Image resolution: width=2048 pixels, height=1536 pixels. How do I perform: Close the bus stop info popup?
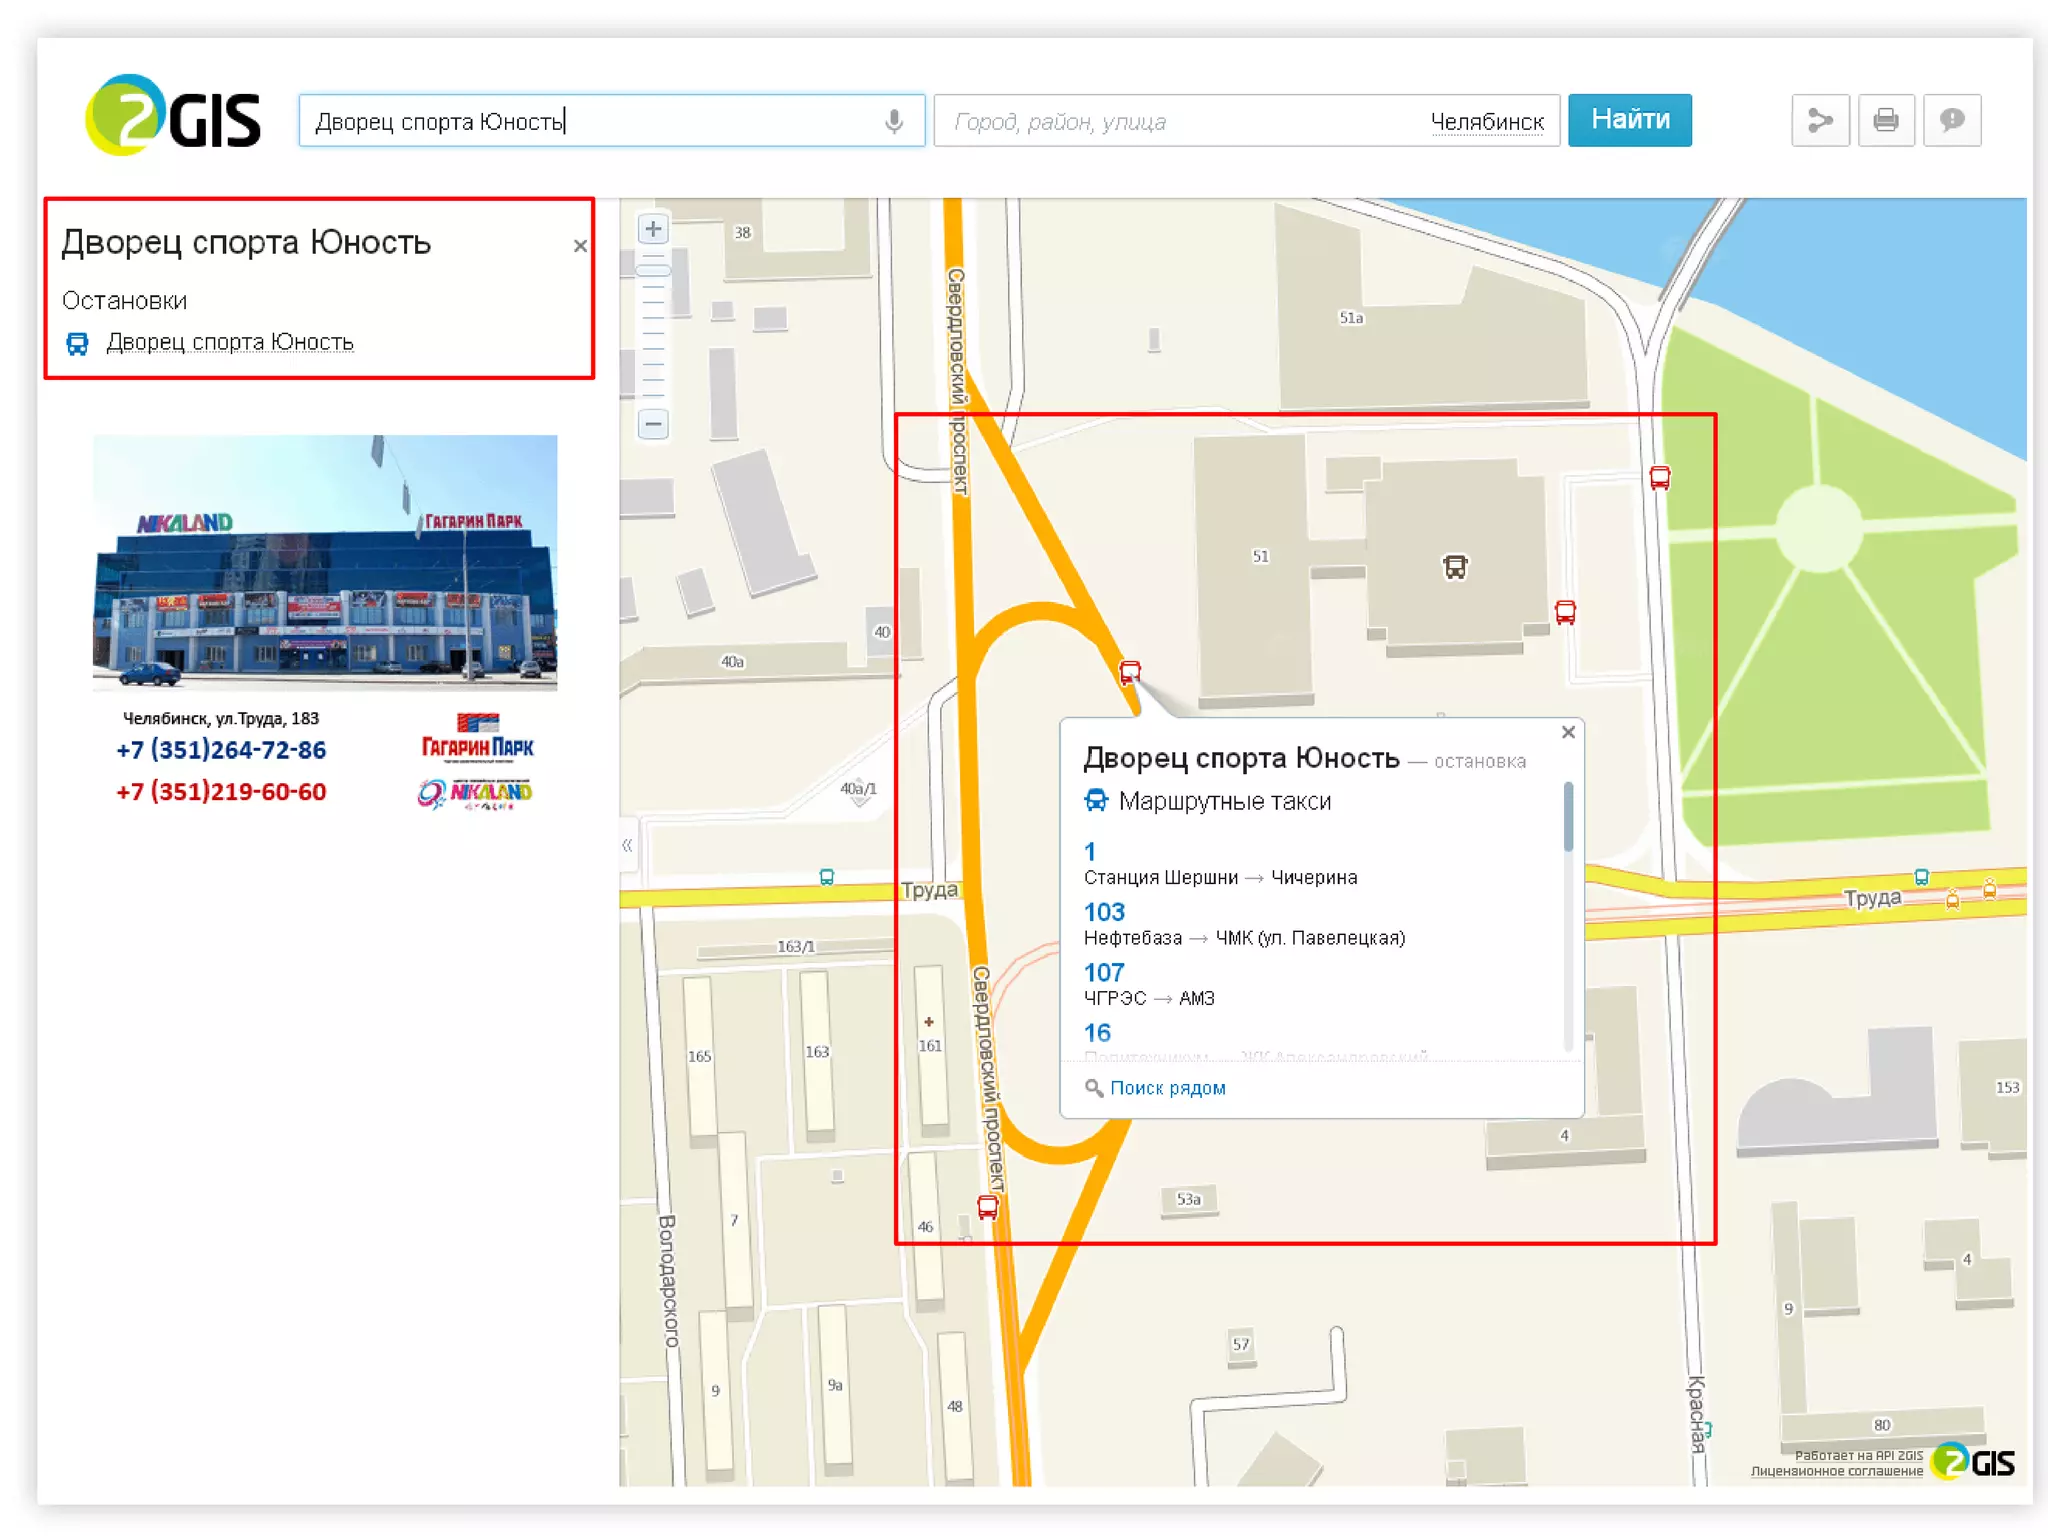tap(1568, 733)
